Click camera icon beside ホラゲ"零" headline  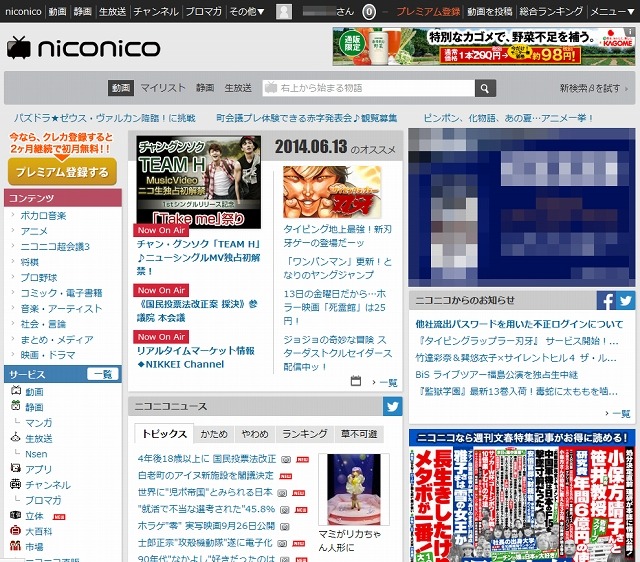tap(284, 527)
